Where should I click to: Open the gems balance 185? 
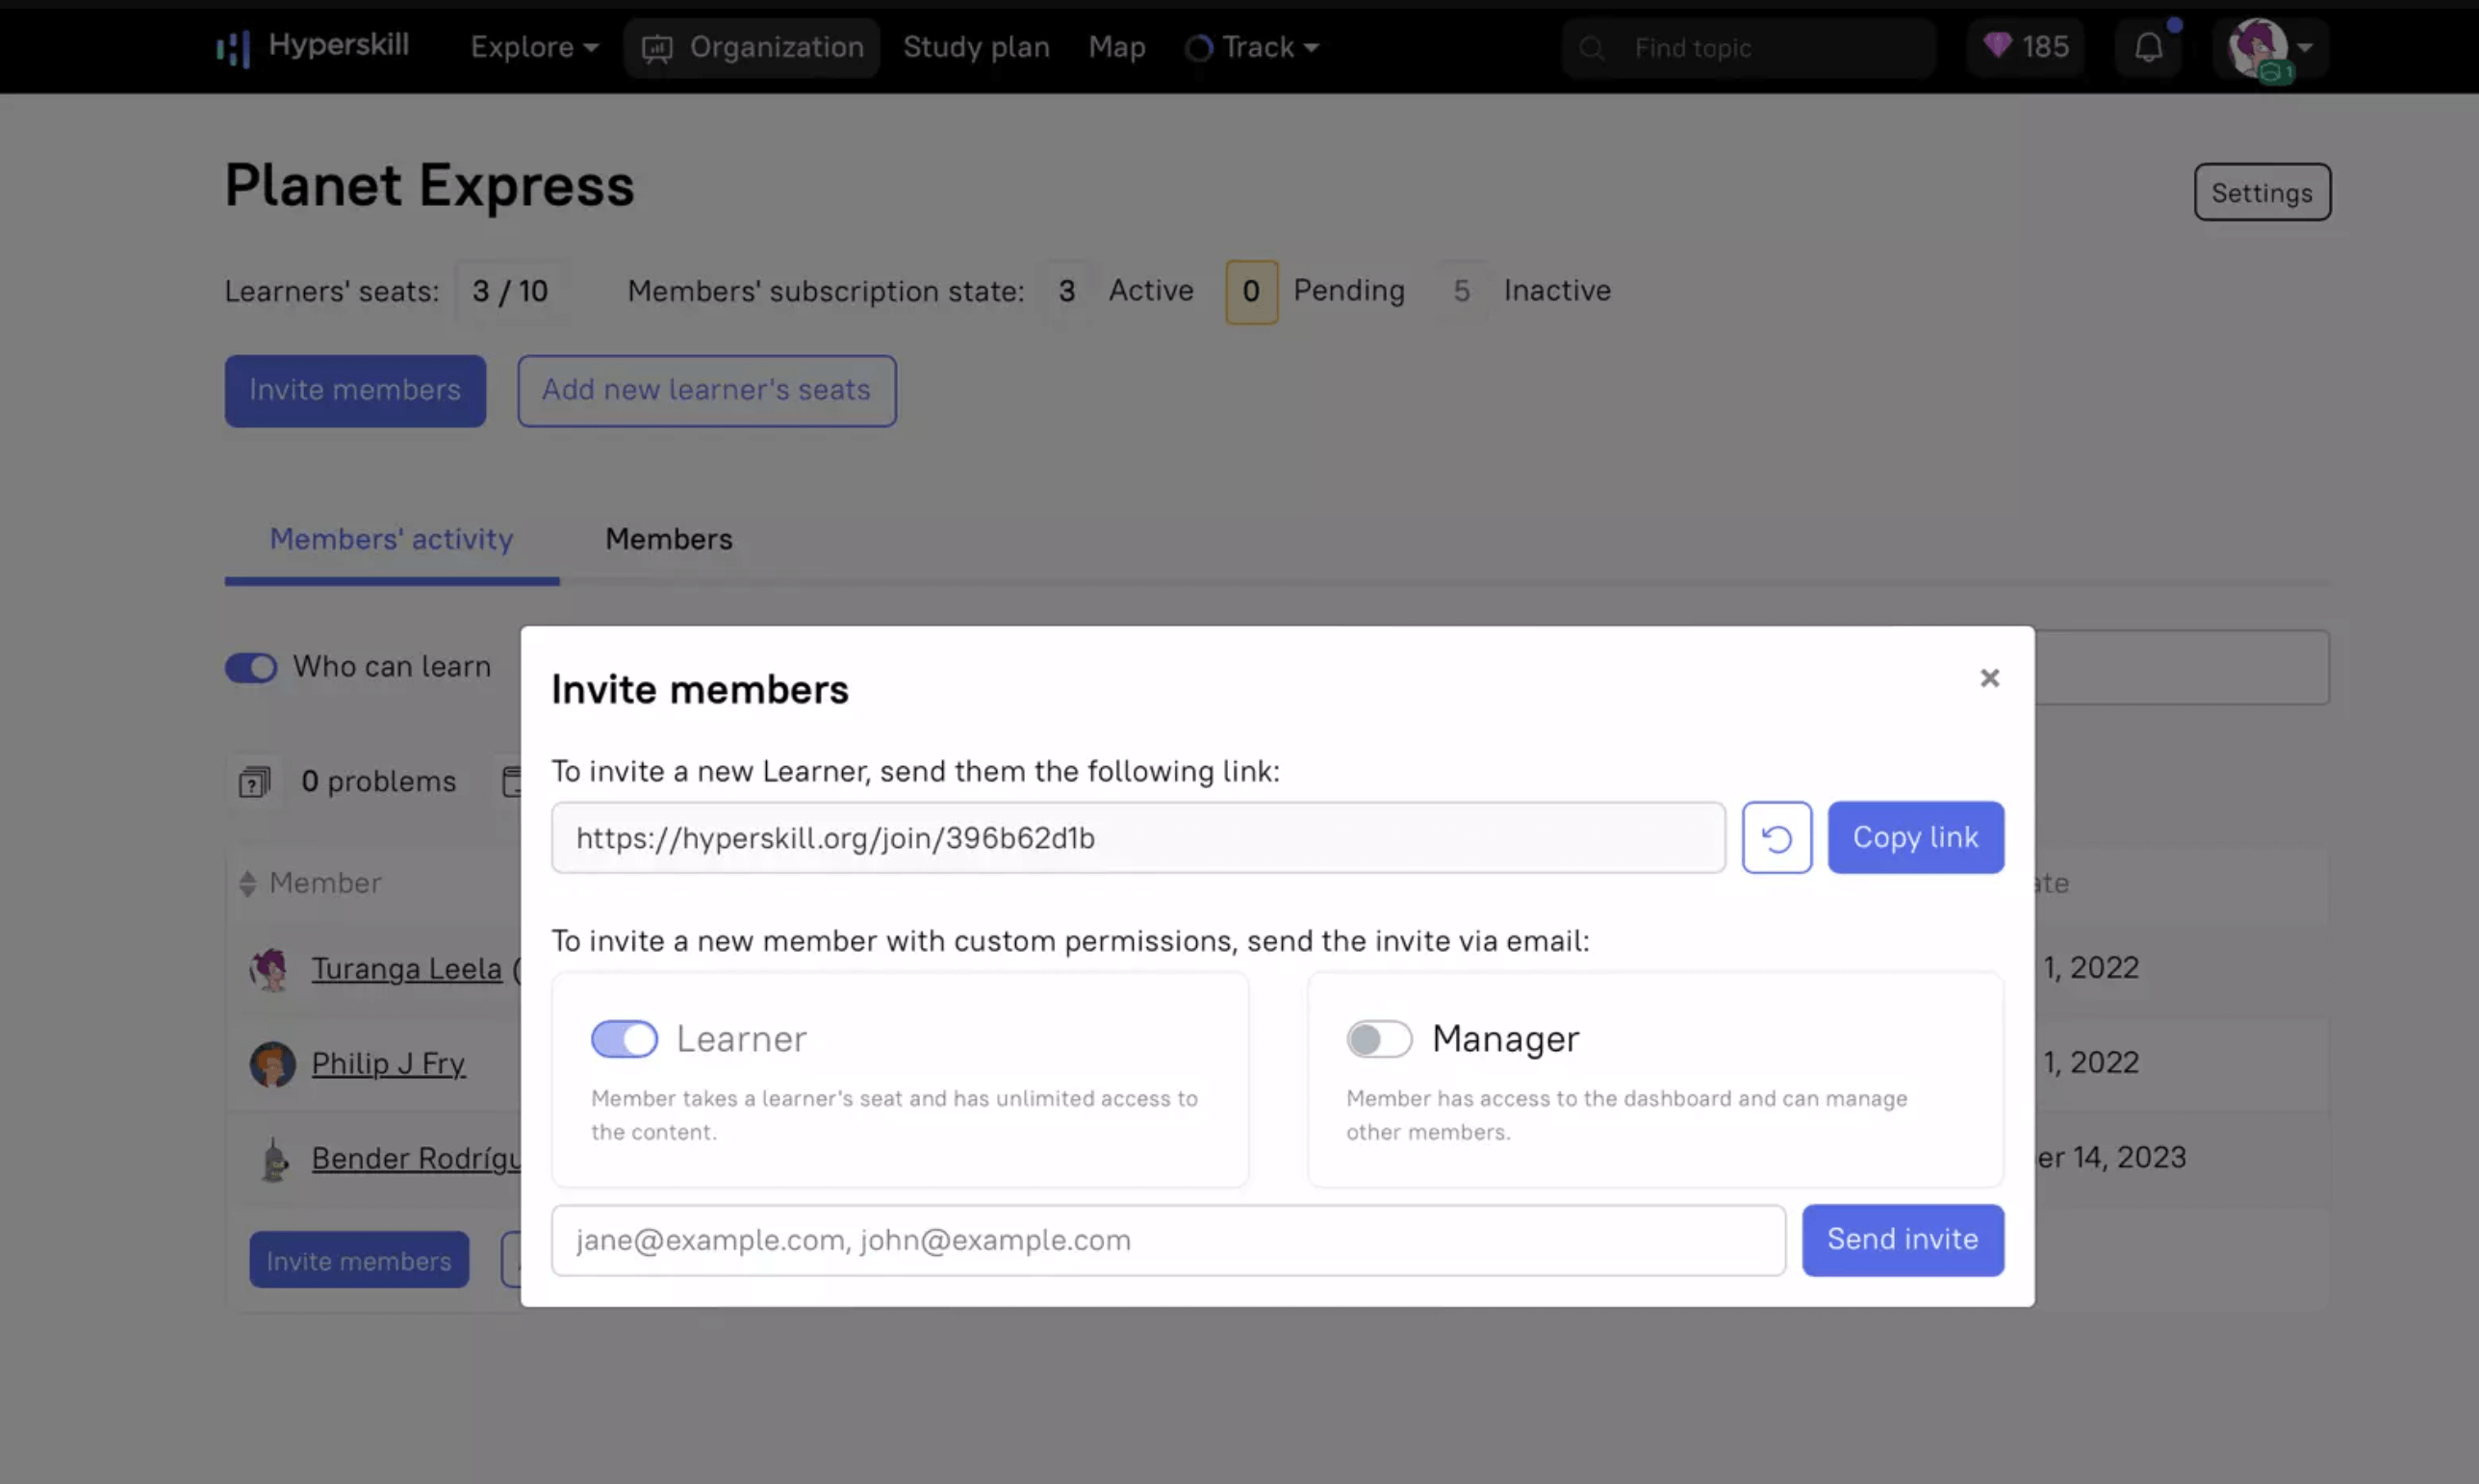(x=2025, y=47)
